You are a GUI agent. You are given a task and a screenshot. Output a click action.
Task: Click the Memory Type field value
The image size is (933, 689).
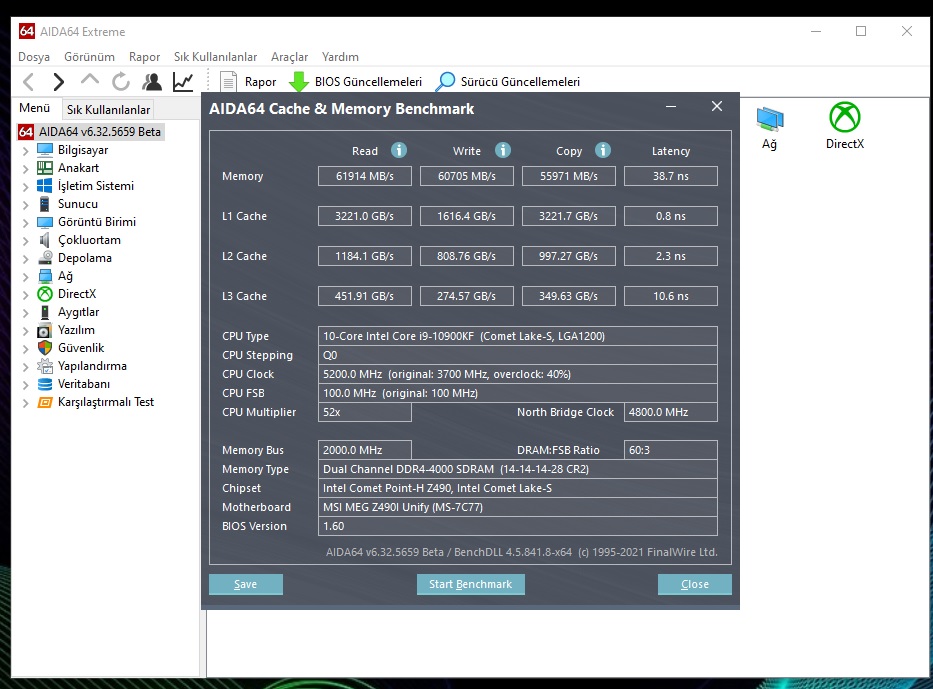click(x=518, y=469)
